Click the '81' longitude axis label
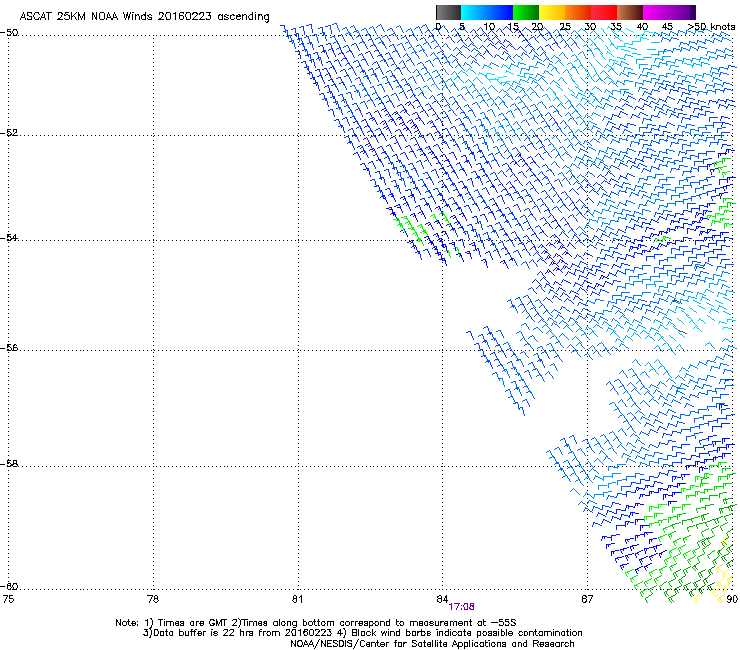The height and width of the screenshot is (650, 740). (297, 599)
